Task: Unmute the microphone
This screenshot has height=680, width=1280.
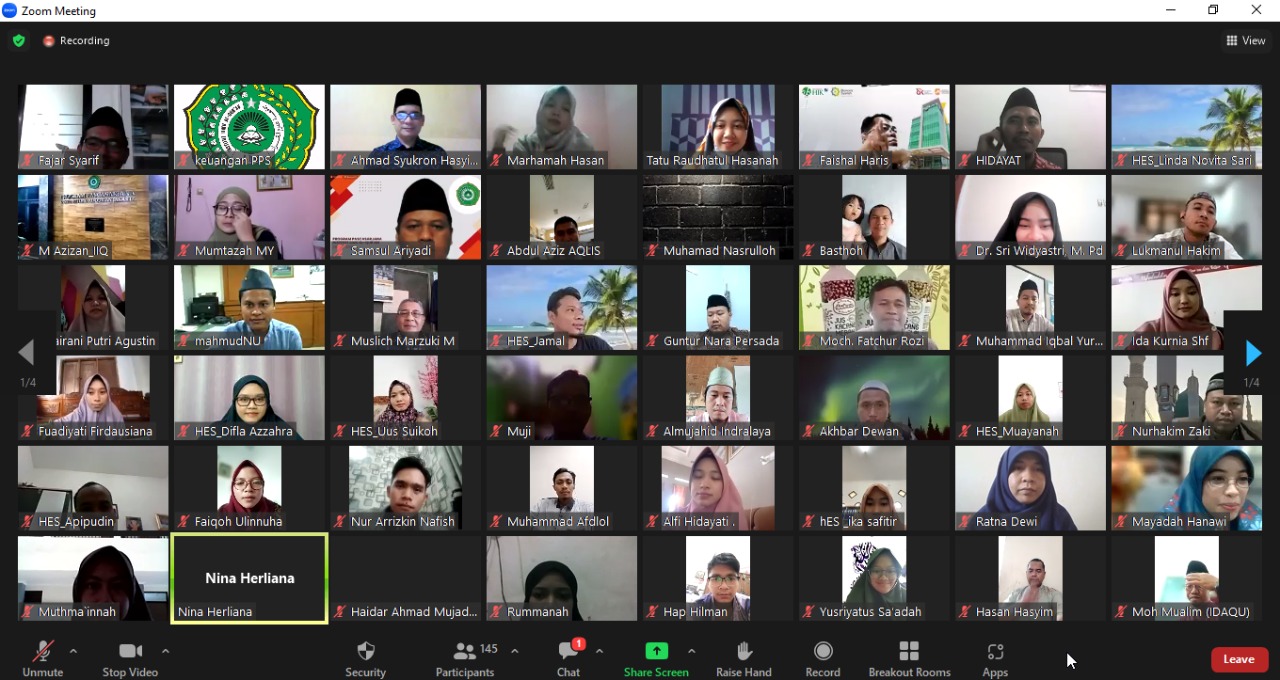Action: (x=43, y=659)
